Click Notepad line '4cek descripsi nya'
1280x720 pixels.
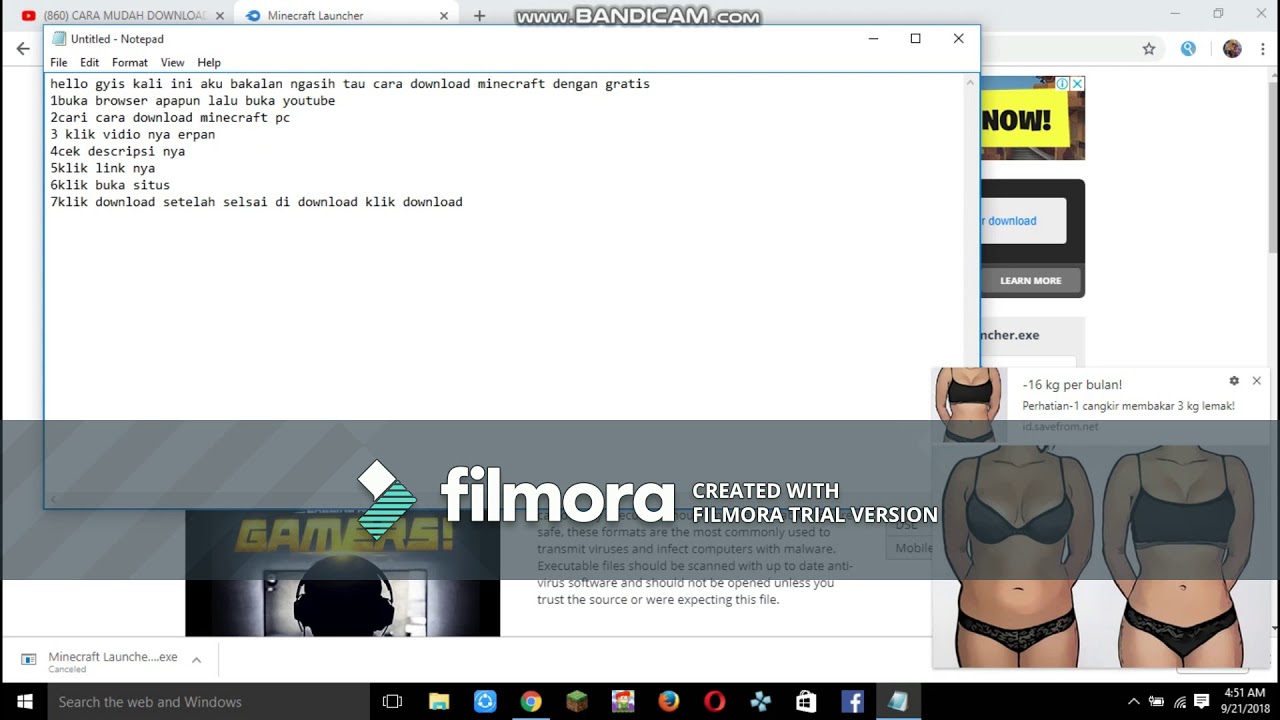click(118, 151)
